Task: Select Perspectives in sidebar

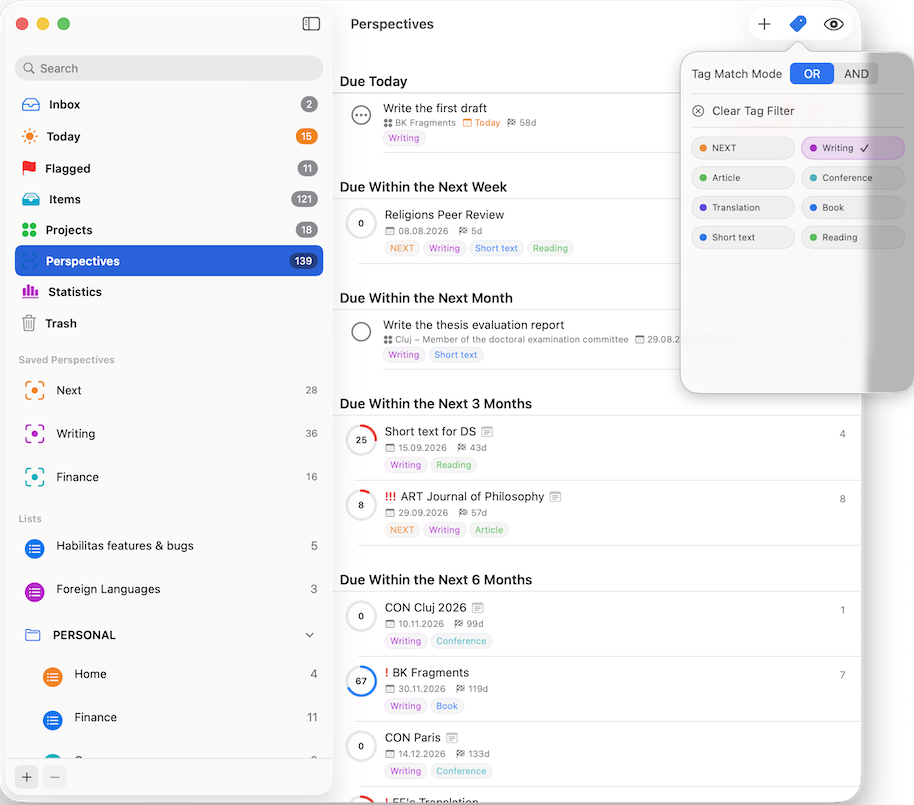Action: click(169, 261)
